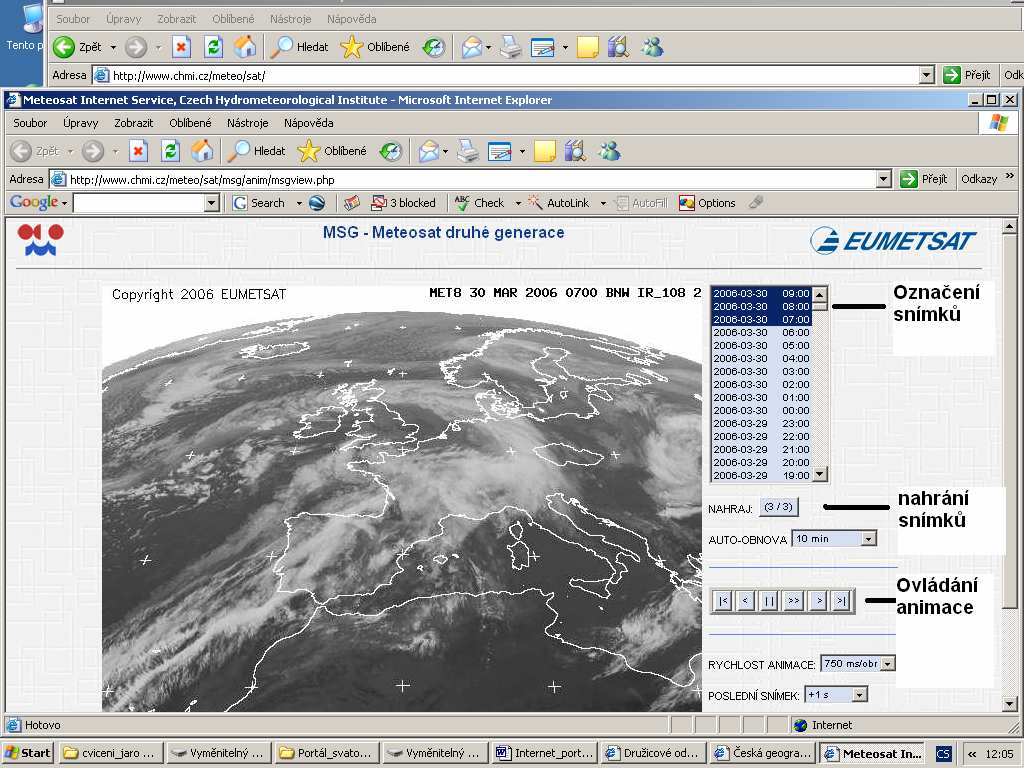This screenshot has height=768, width=1024.
Task: Open Úpravy menu in front Meteosat window
Action: [80, 123]
